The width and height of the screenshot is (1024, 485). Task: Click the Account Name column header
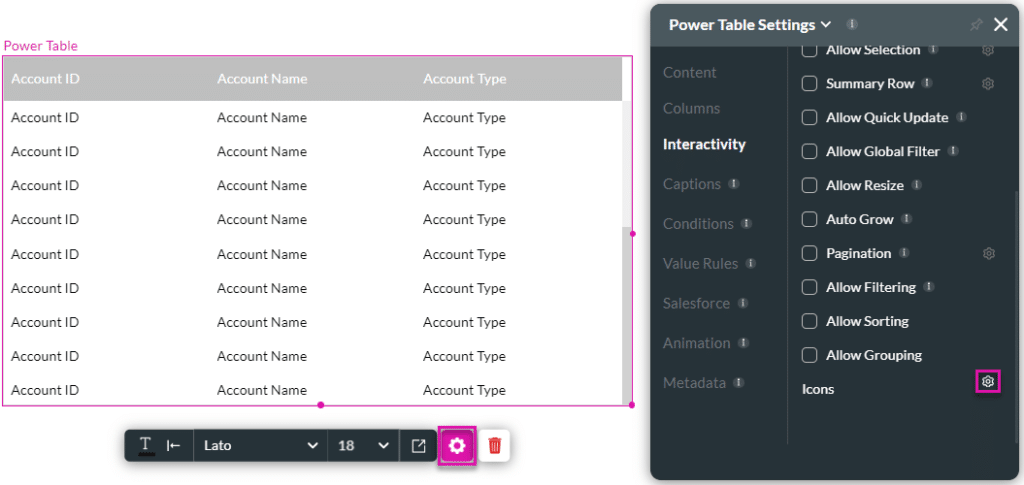[x=262, y=79]
